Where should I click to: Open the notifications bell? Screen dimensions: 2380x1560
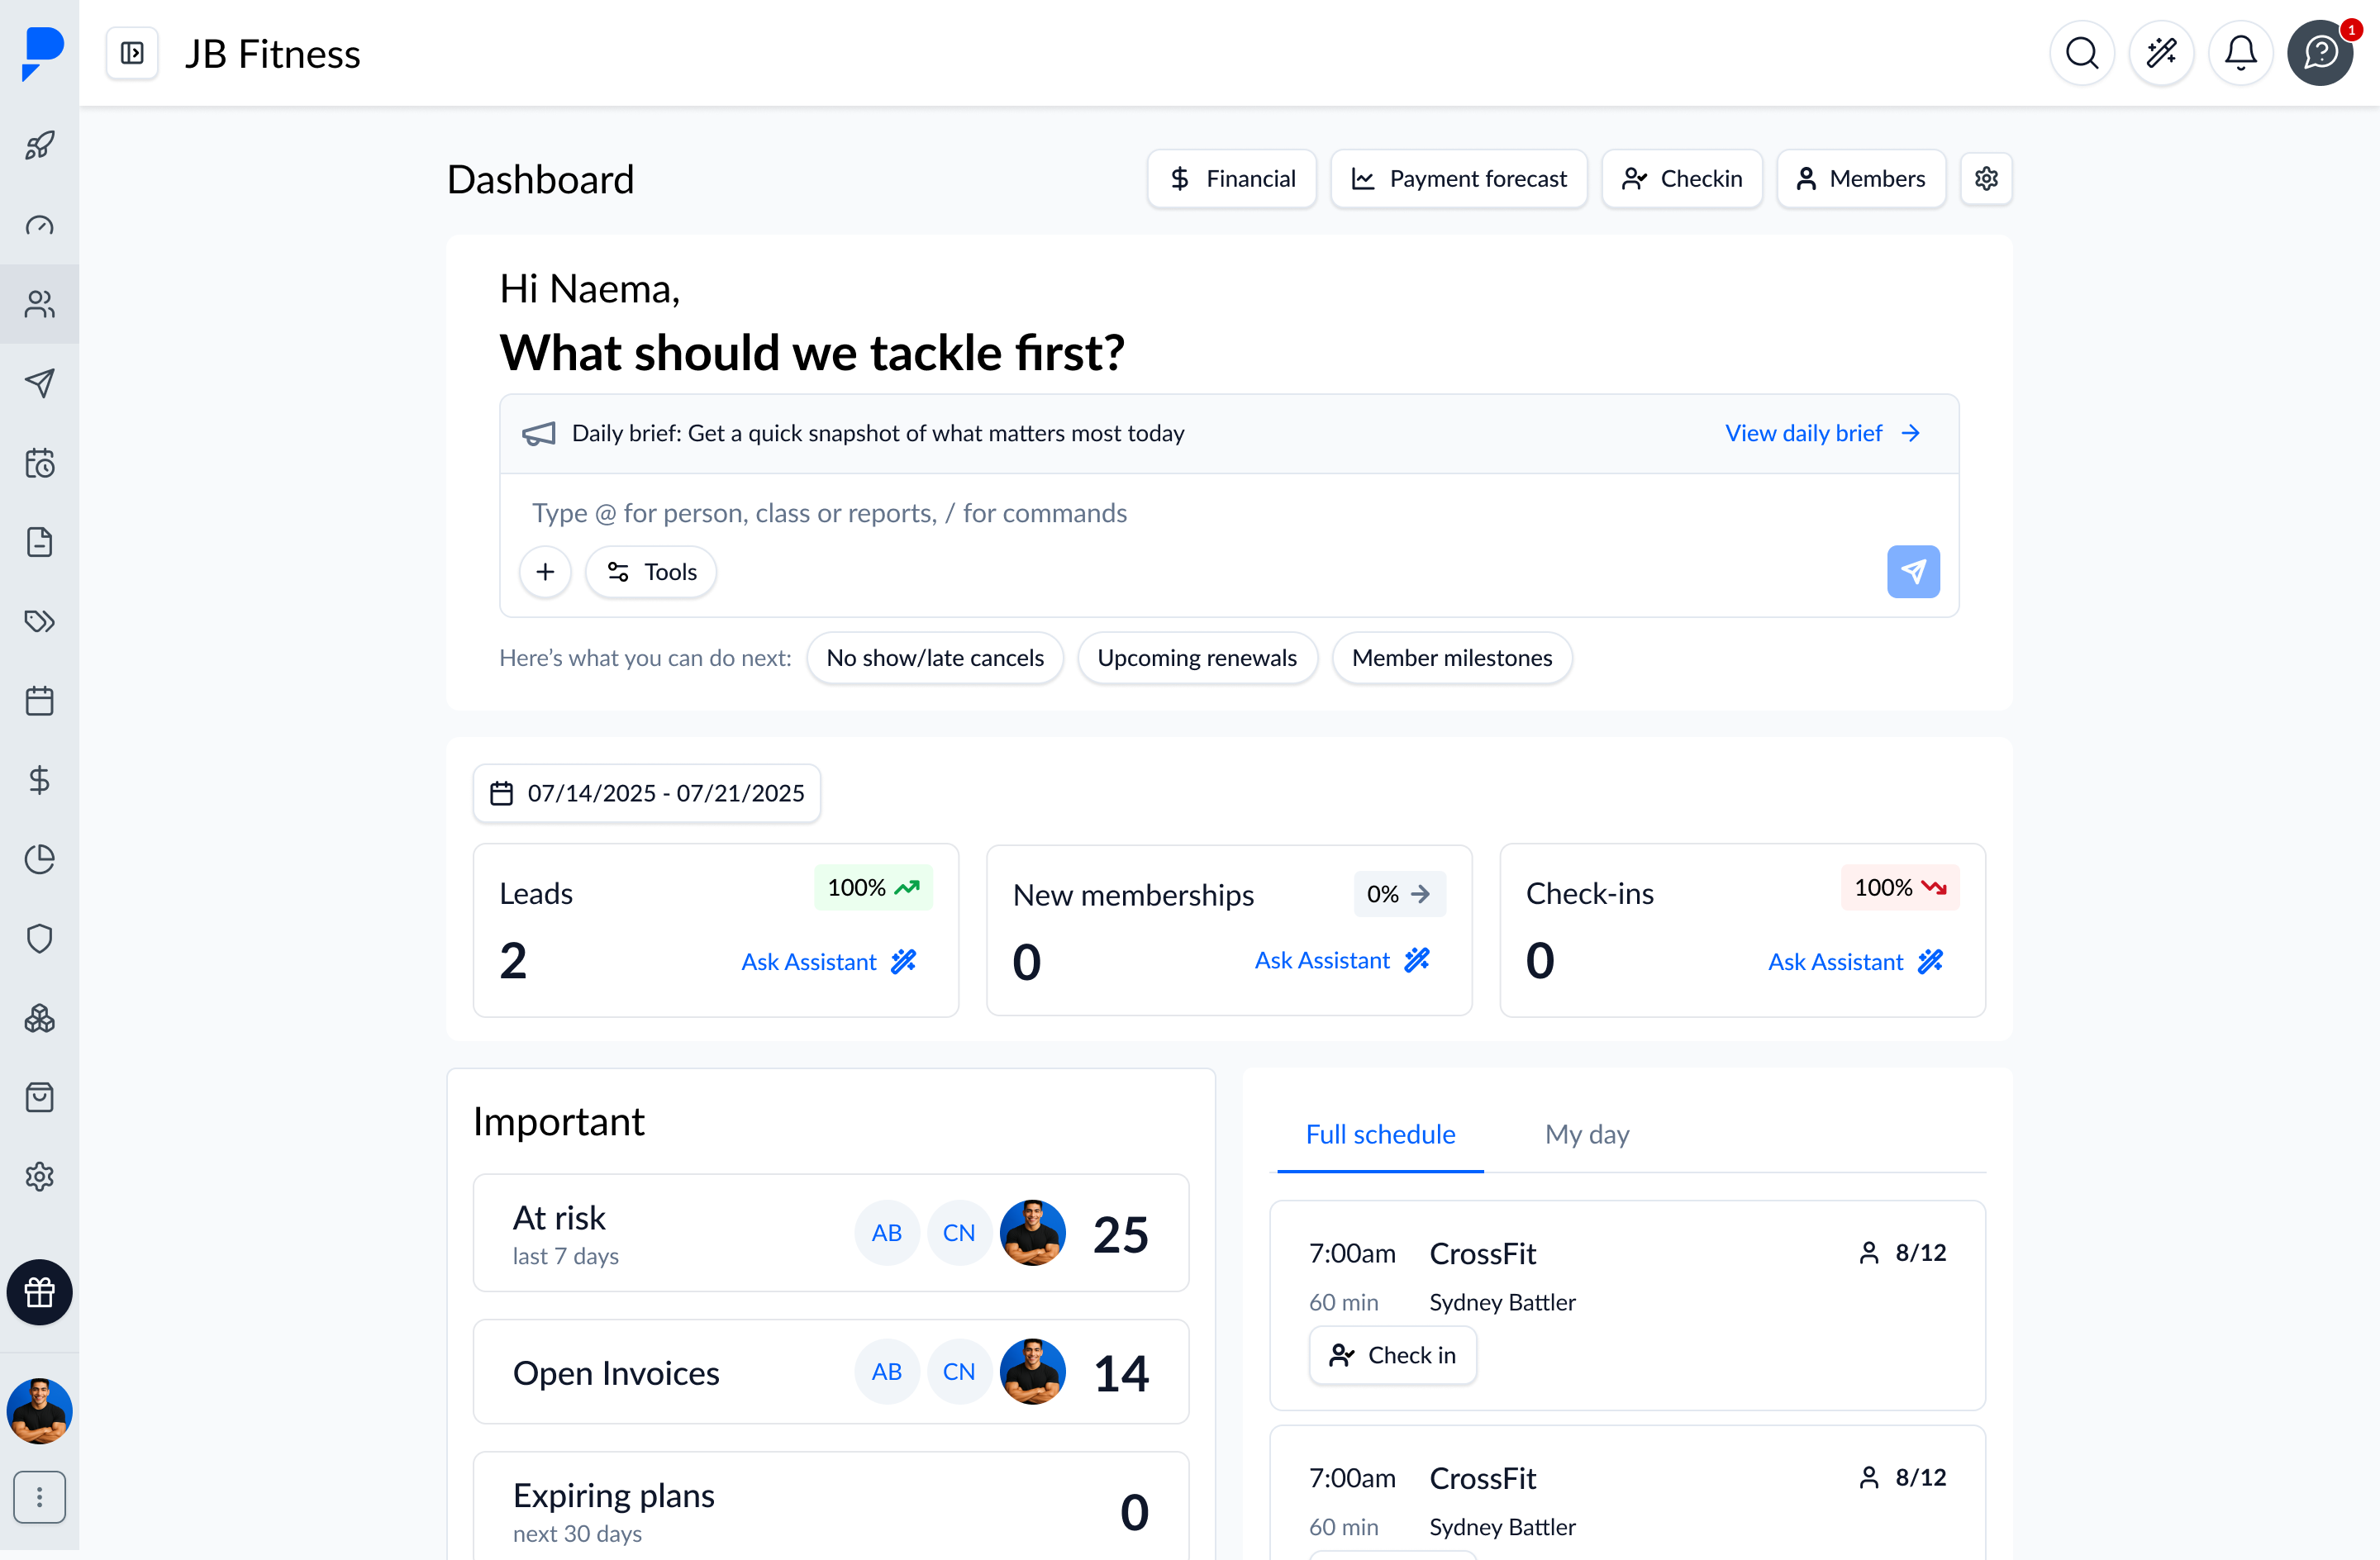(x=2241, y=53)
